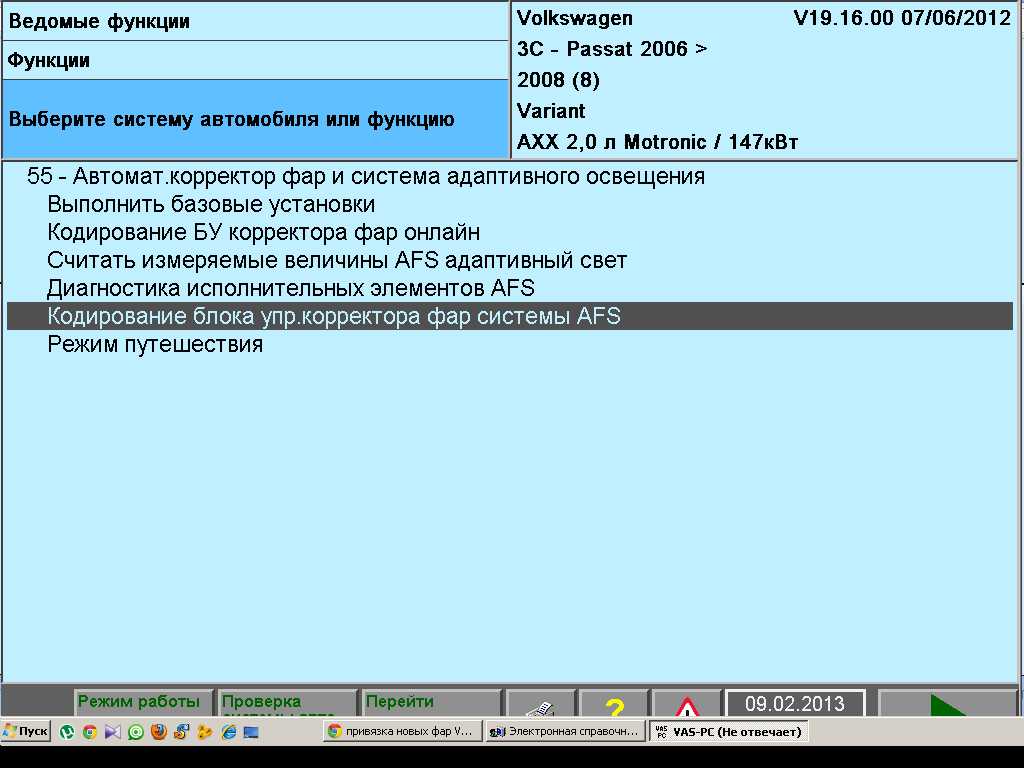Click the yellow bird quick launch icon
The image size is (1024, 768).
tap(204, 732)
